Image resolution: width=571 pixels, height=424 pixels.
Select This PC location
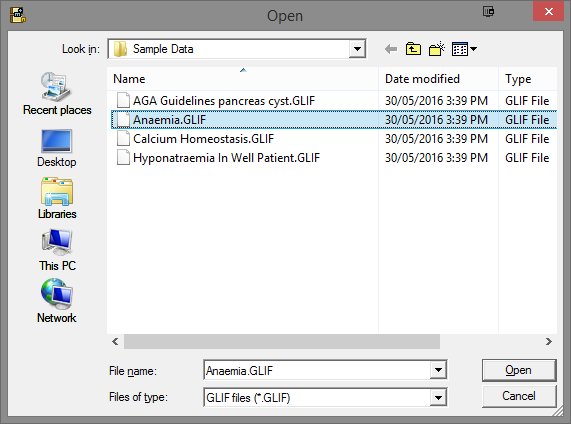coord(57,250)
